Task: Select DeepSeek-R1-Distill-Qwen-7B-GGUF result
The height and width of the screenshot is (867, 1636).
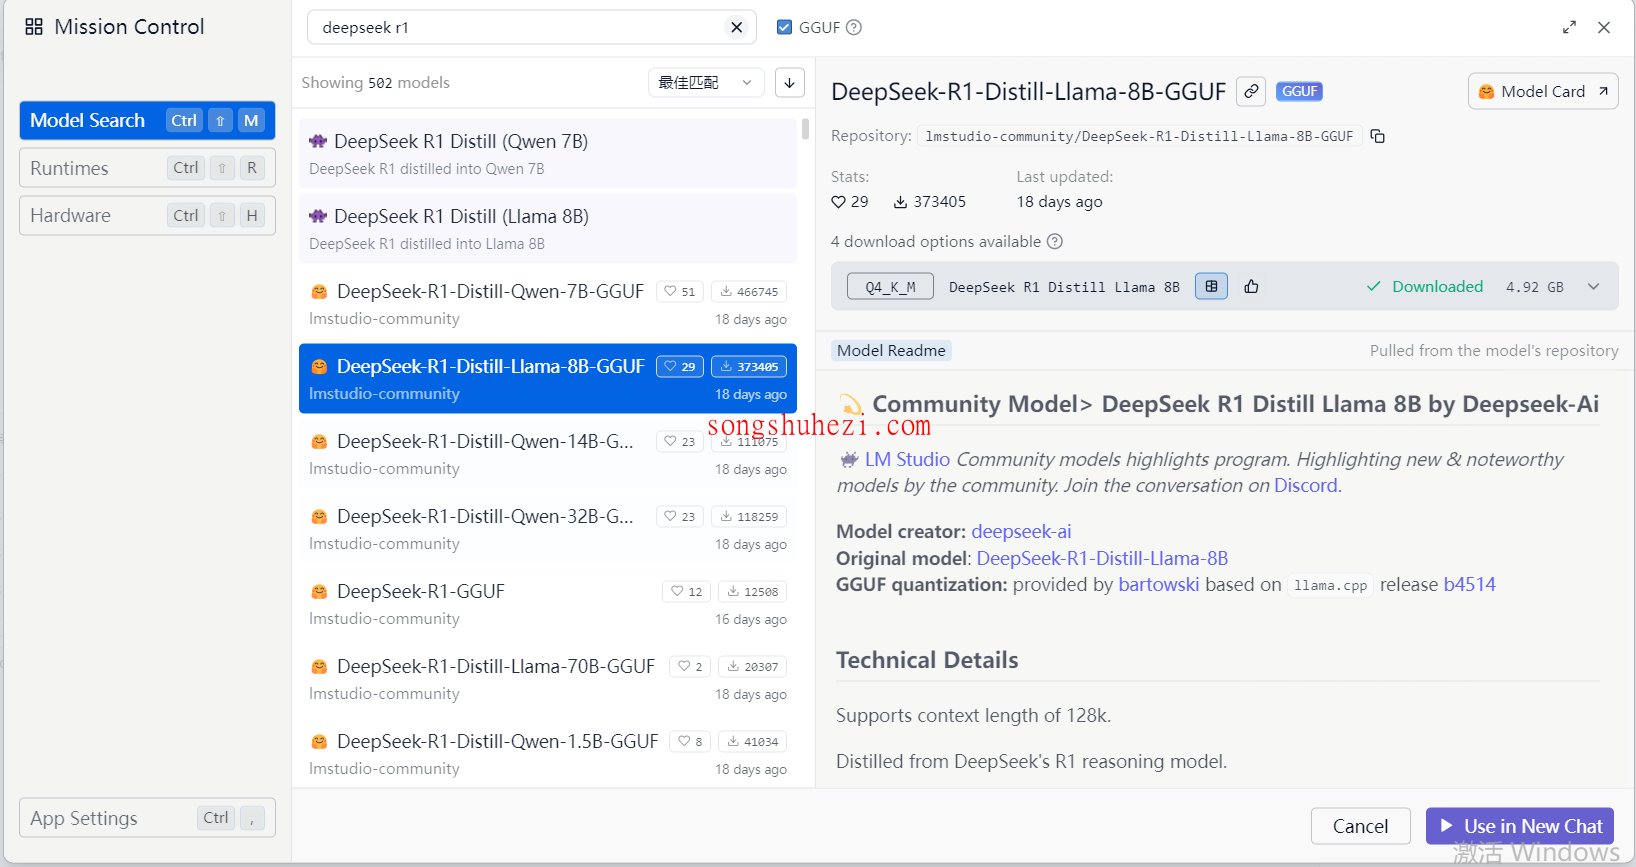Action: point(548,304)
